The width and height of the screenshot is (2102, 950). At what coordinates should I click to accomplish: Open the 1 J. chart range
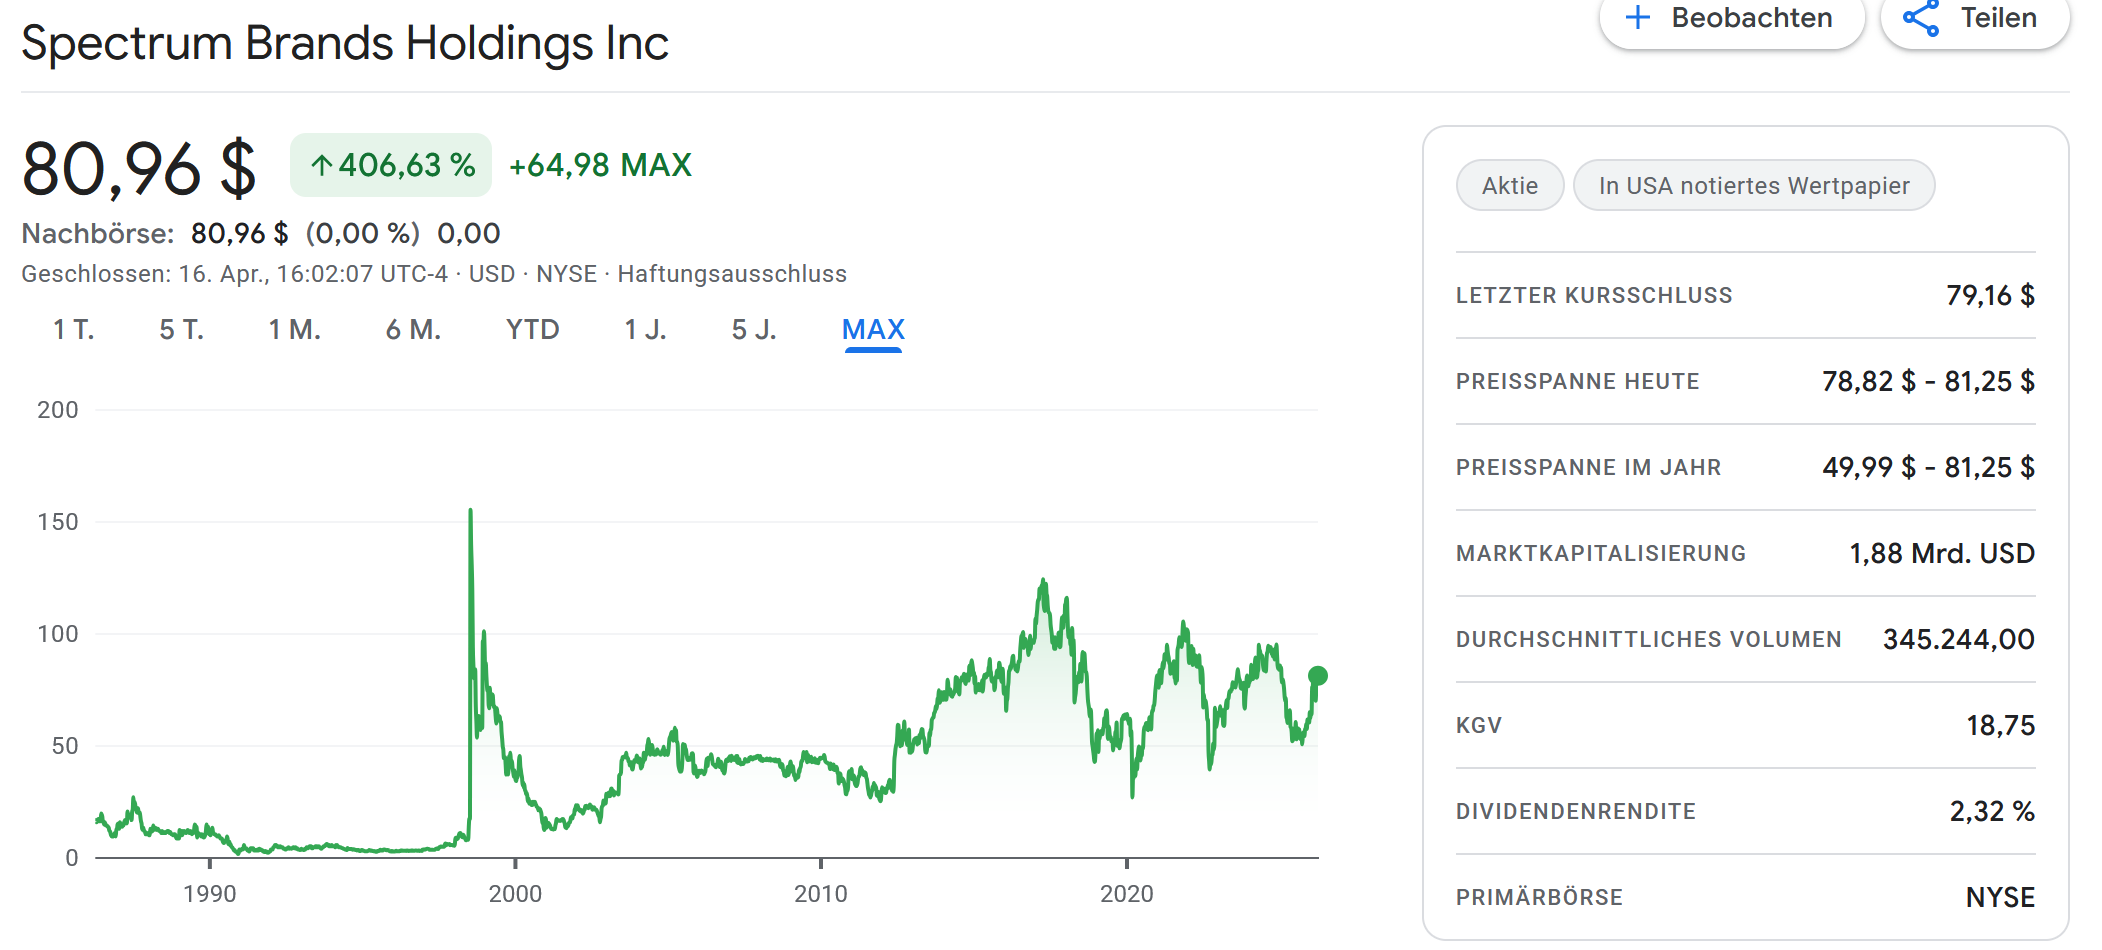pyautogui.click(x=645, y=330)
